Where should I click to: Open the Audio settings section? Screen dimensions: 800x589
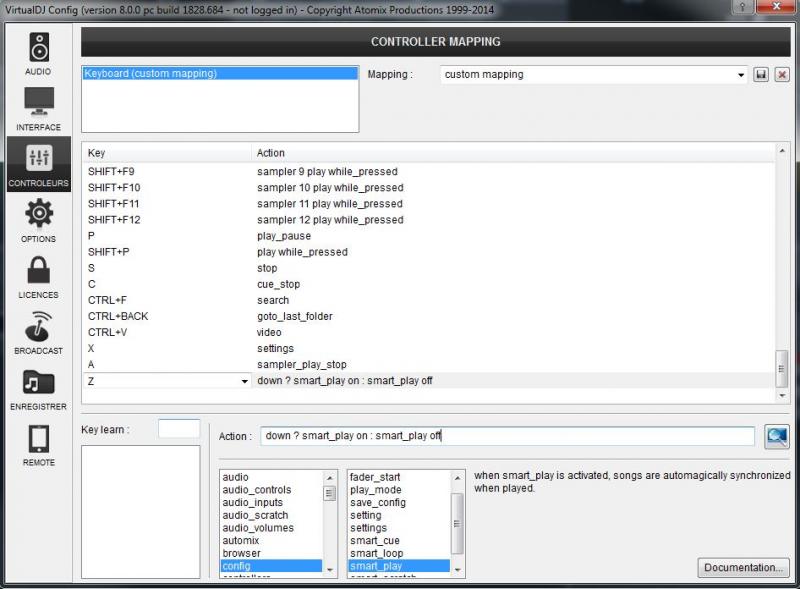[38, 53]
